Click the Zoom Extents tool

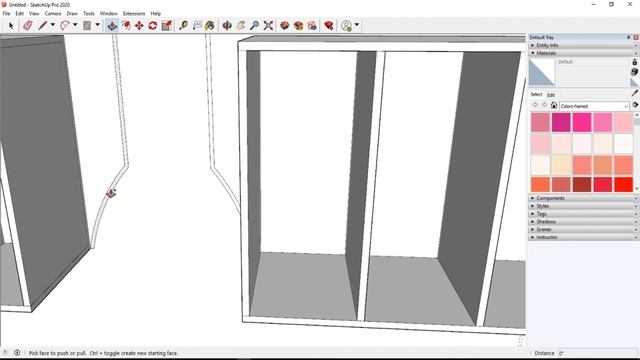268,26
